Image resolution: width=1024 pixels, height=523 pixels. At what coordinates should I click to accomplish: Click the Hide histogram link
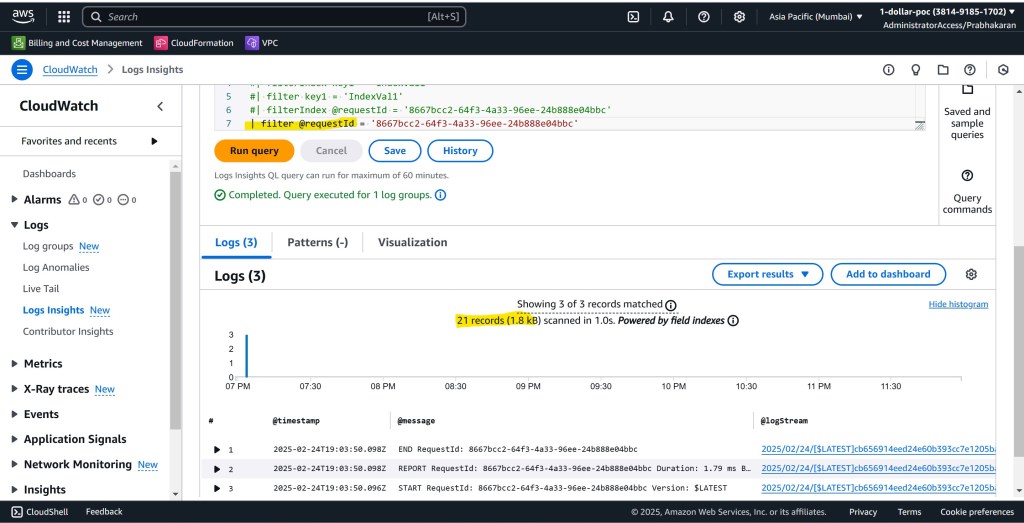point(958,304)
